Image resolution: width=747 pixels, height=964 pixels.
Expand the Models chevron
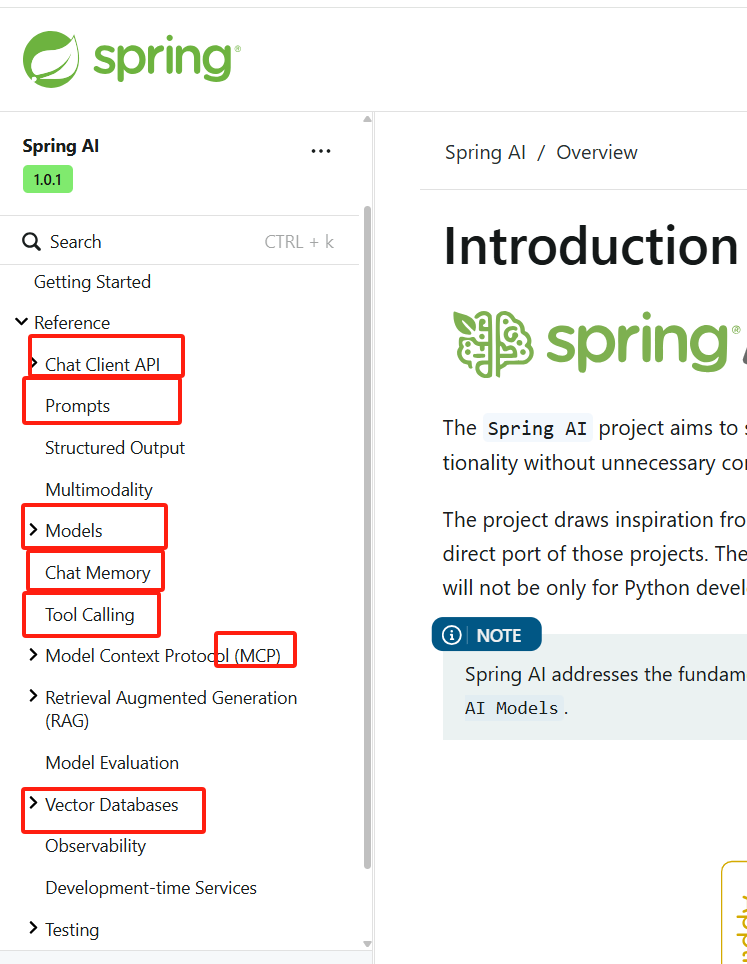[34, 529]
